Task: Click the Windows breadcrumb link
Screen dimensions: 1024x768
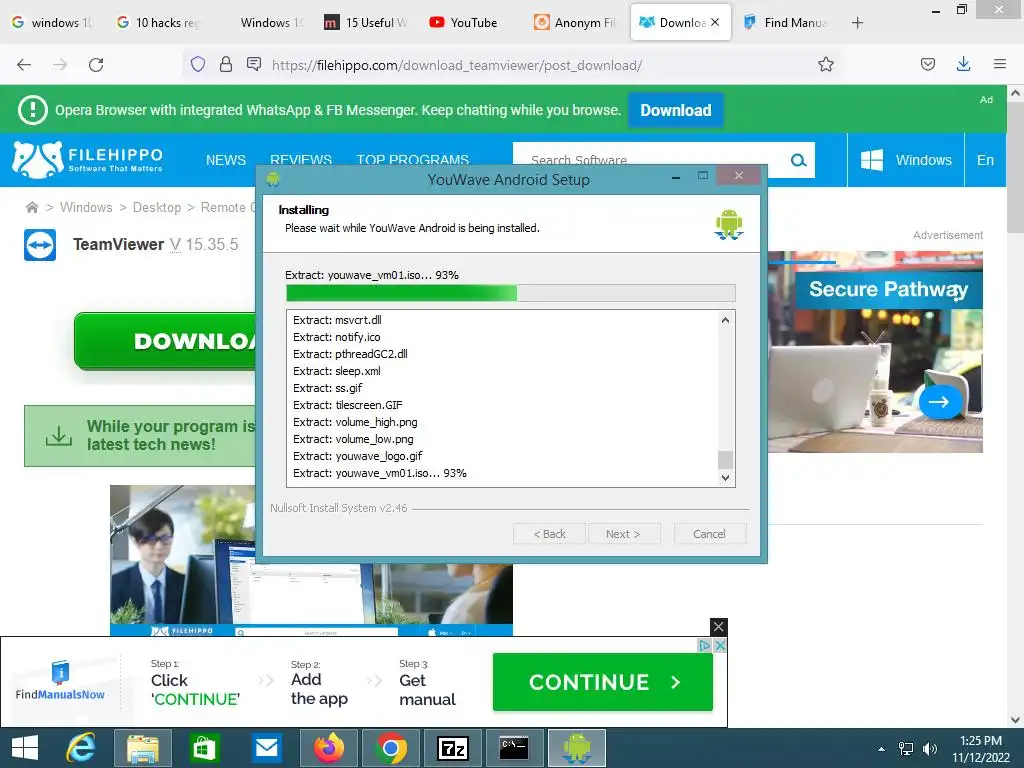Action: coord(86,207)
